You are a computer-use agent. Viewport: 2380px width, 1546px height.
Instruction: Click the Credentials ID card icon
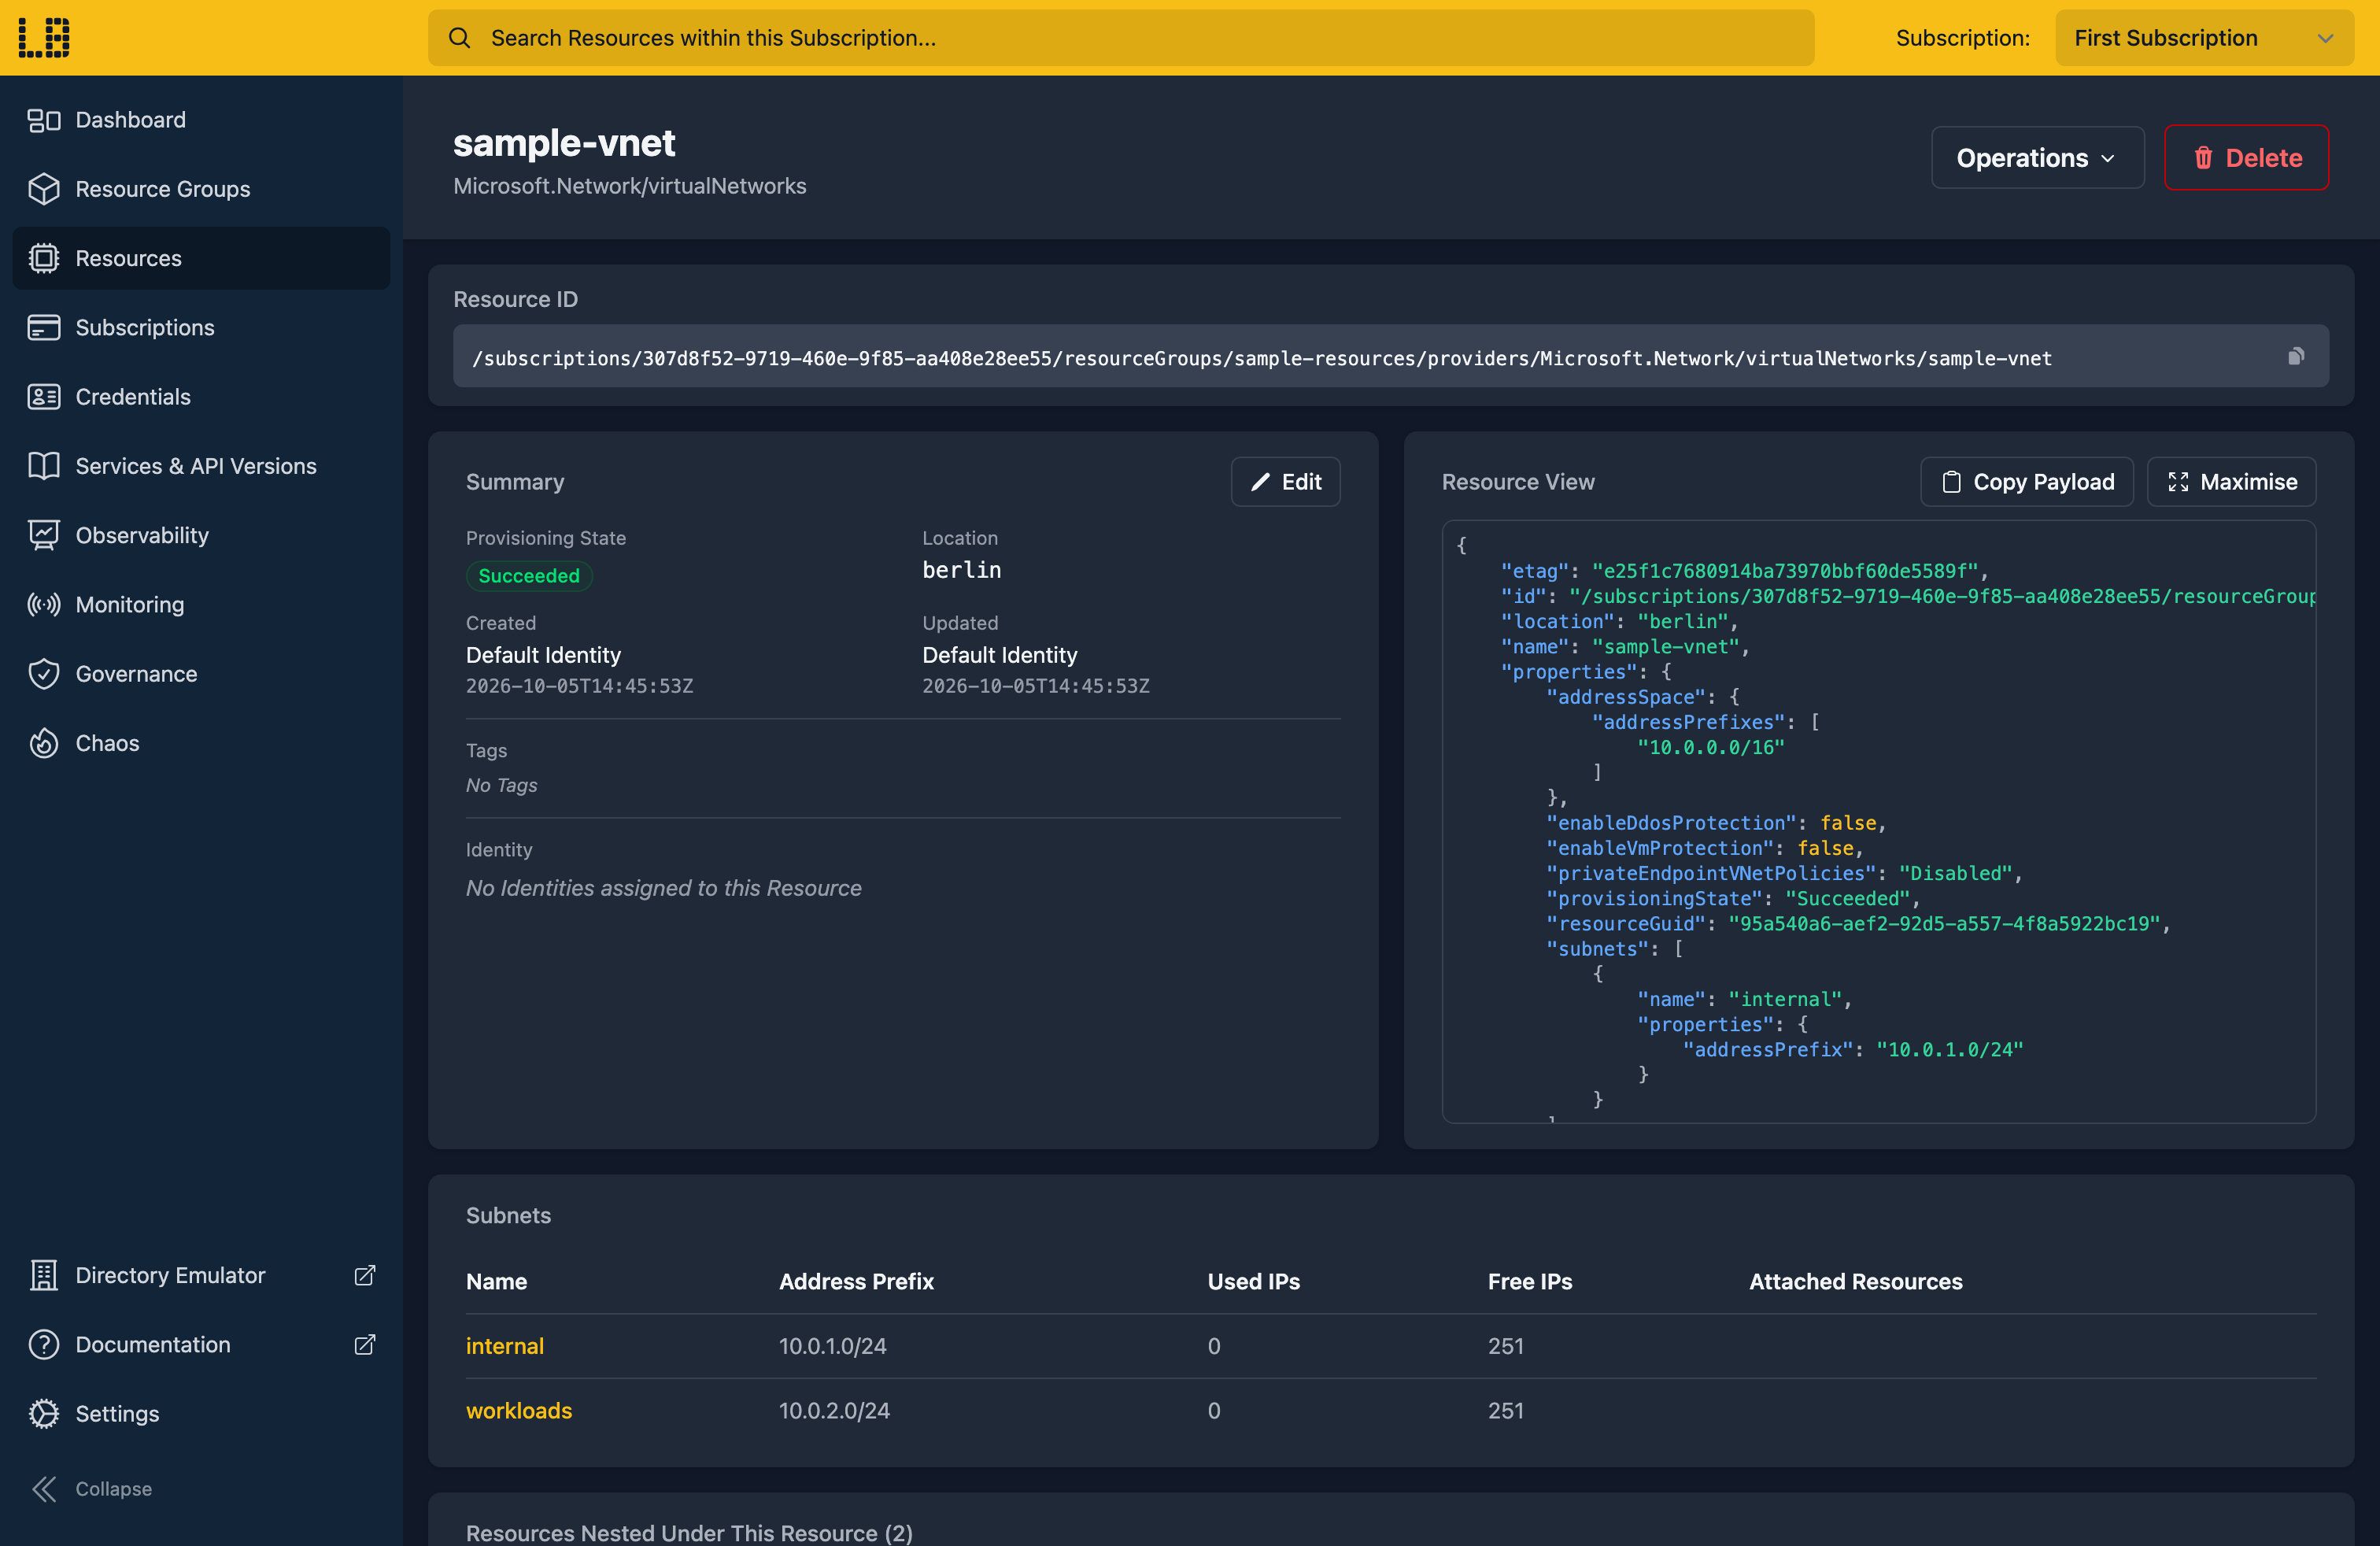[44, 397]
